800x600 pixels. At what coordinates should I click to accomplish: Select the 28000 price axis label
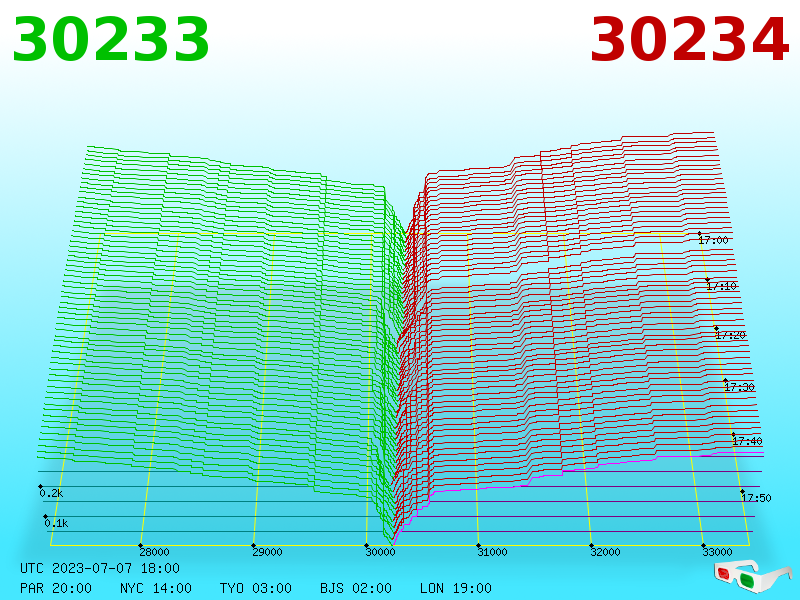coord(154,552)
